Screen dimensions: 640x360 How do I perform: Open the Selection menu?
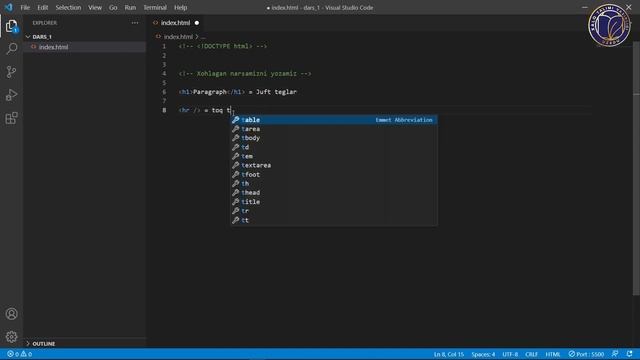tap(68, 7)
